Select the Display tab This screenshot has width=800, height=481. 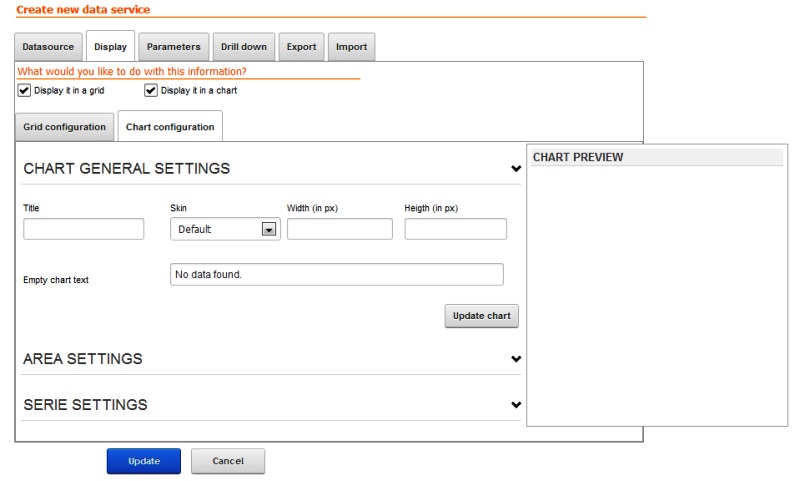pos(110,46)
